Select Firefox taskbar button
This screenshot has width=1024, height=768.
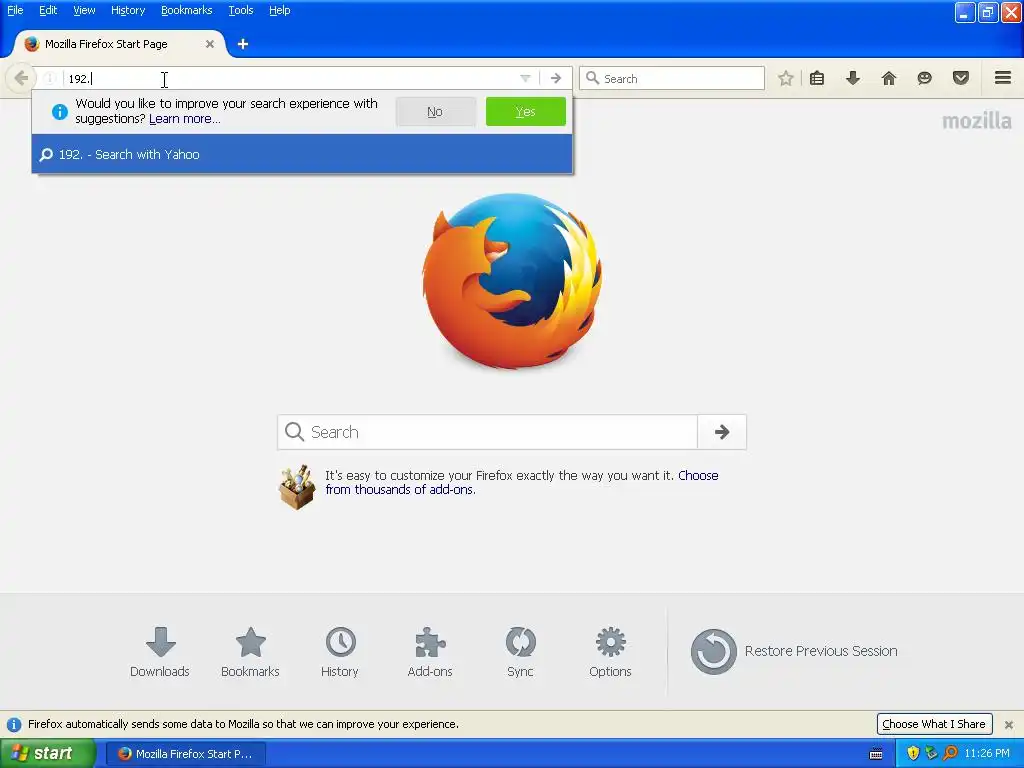pyautogui.click(x=185, y=754)
